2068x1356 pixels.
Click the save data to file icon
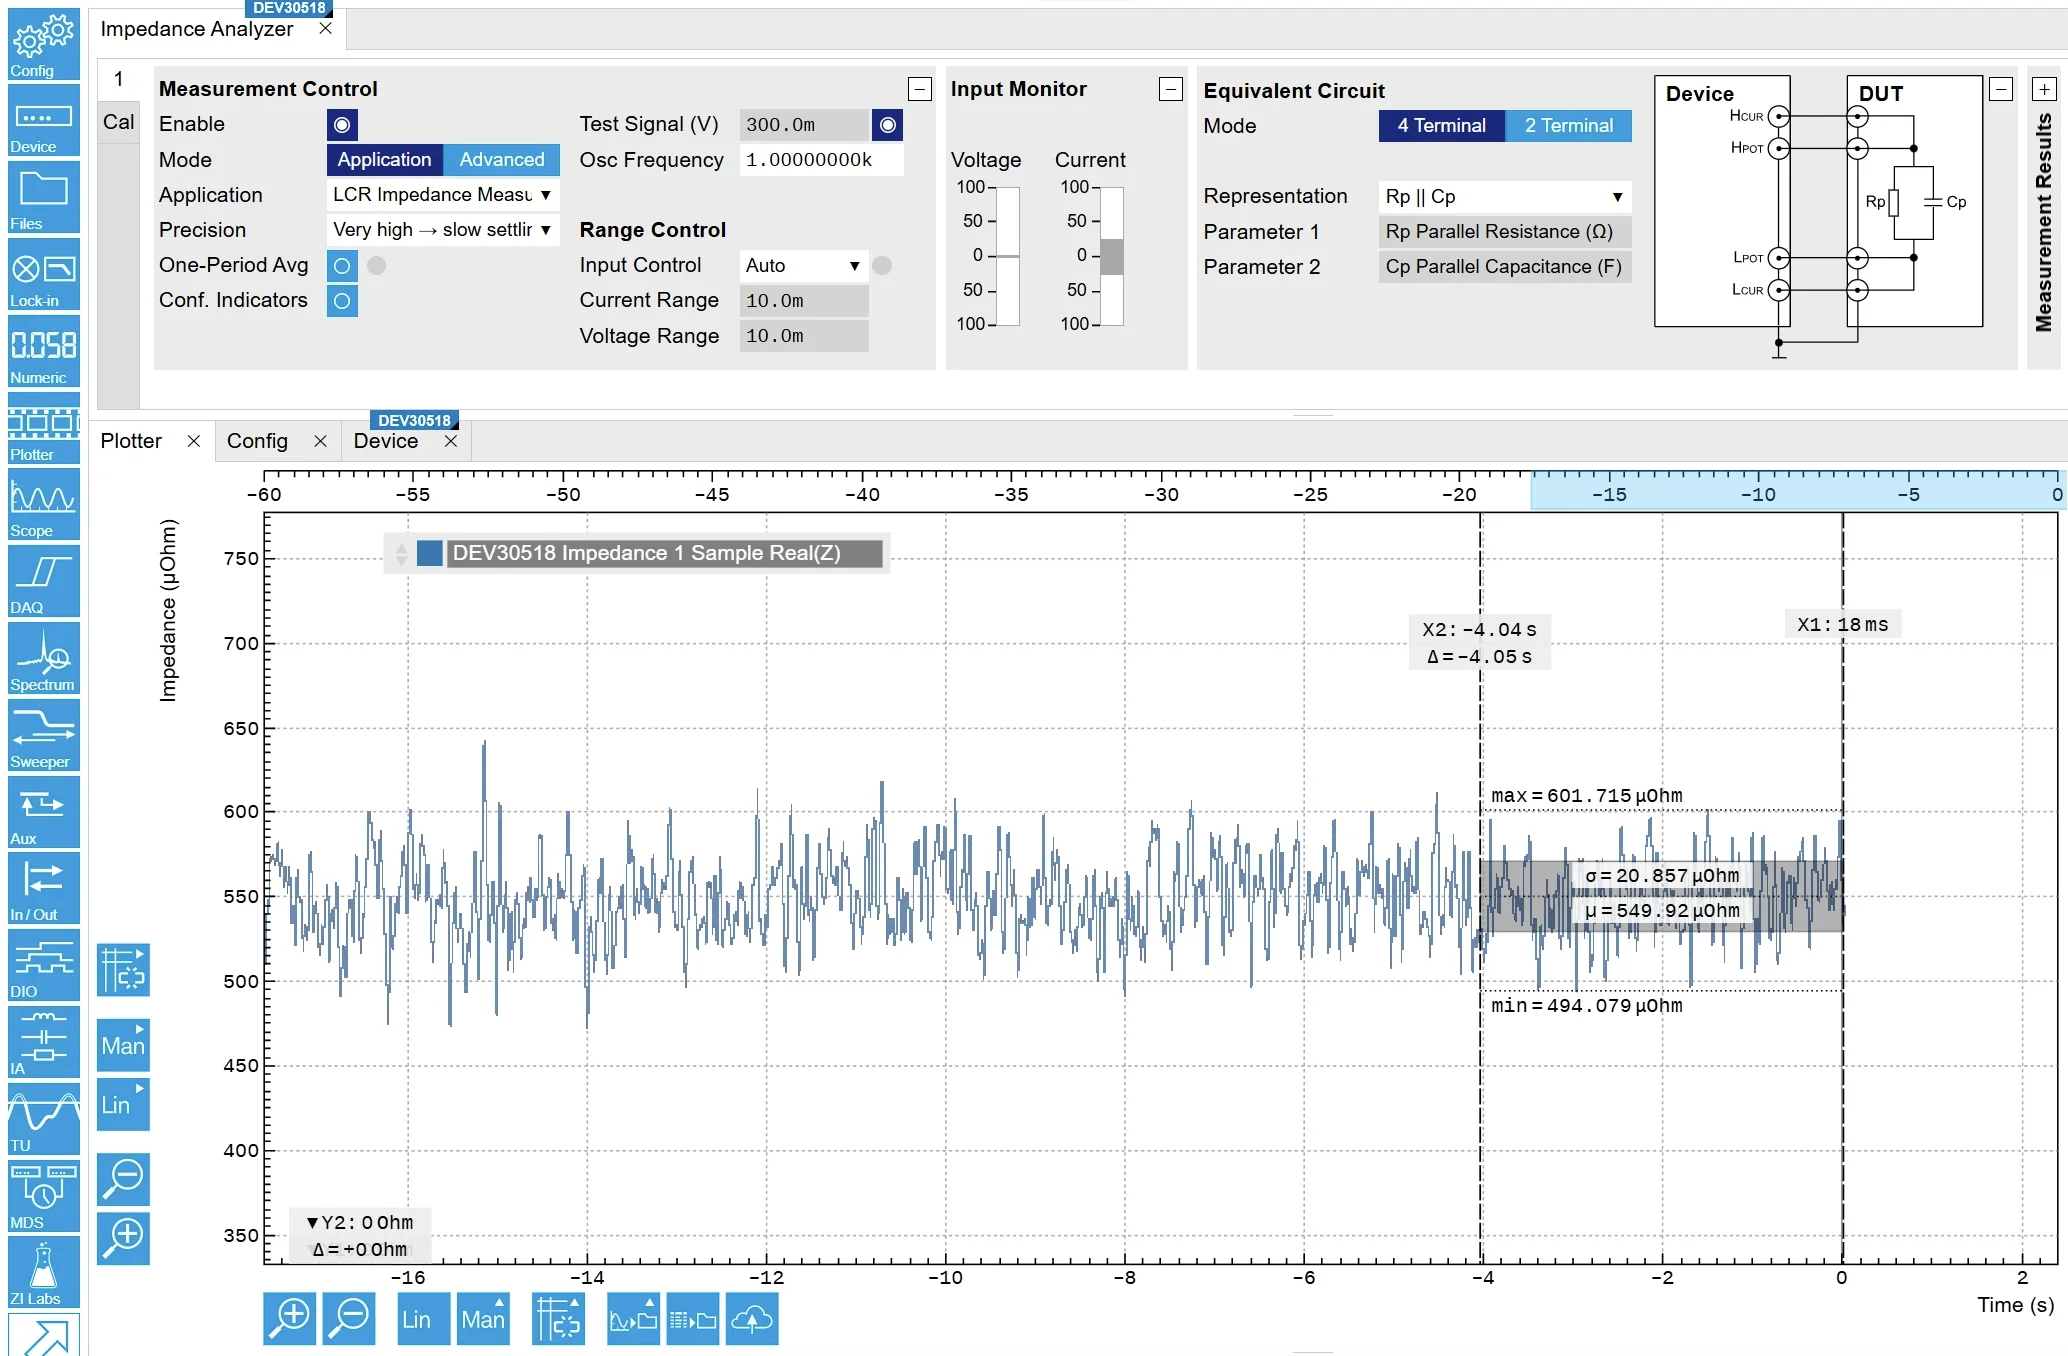[x=693, y=1318]
